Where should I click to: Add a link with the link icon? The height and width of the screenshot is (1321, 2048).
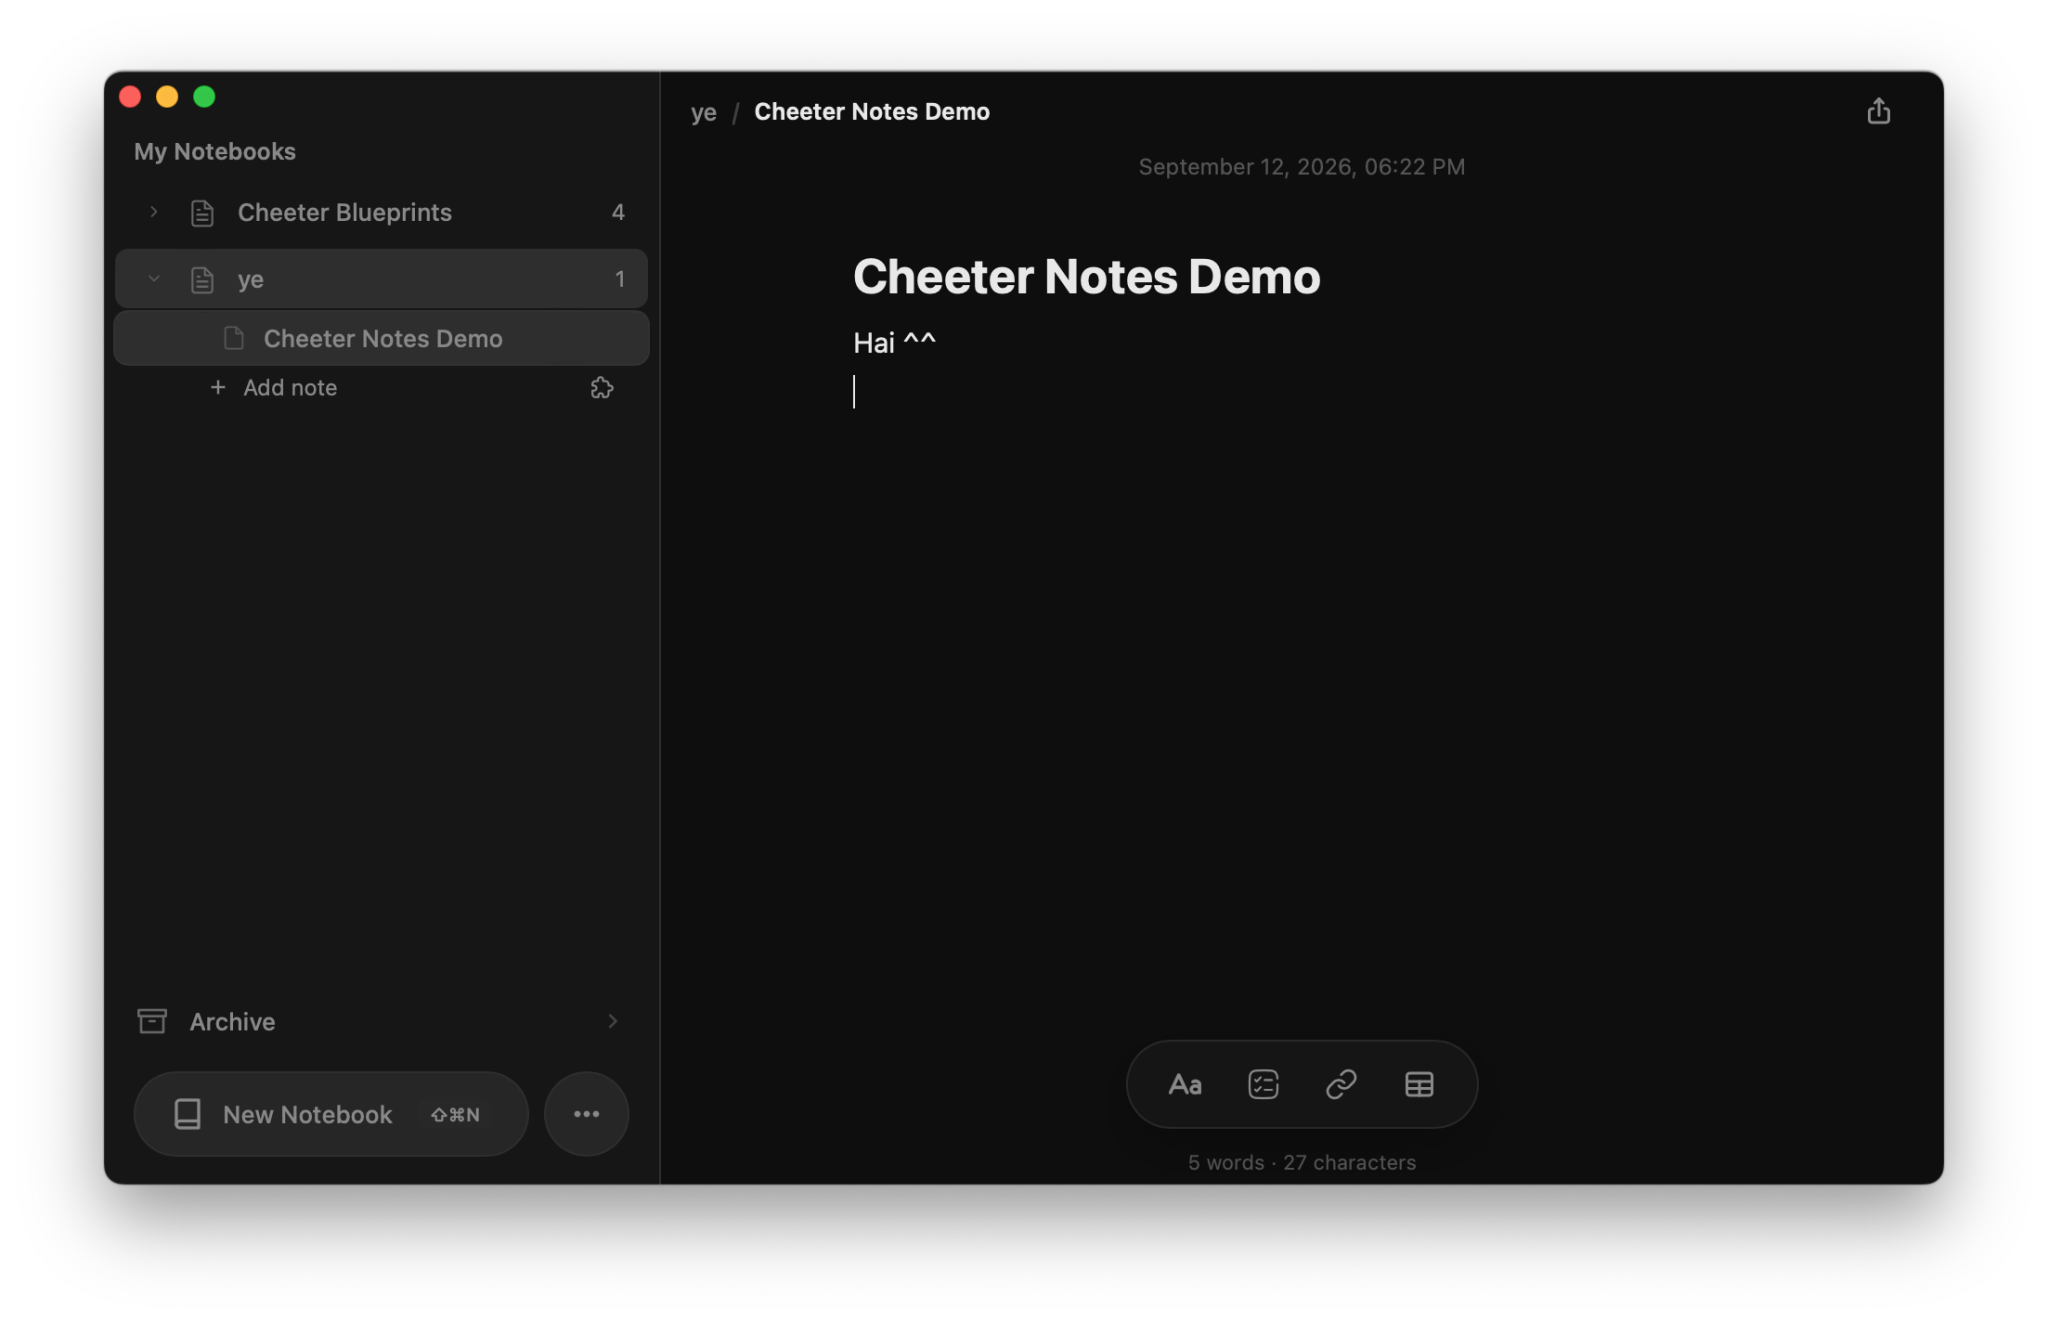click(1341, 1084)
